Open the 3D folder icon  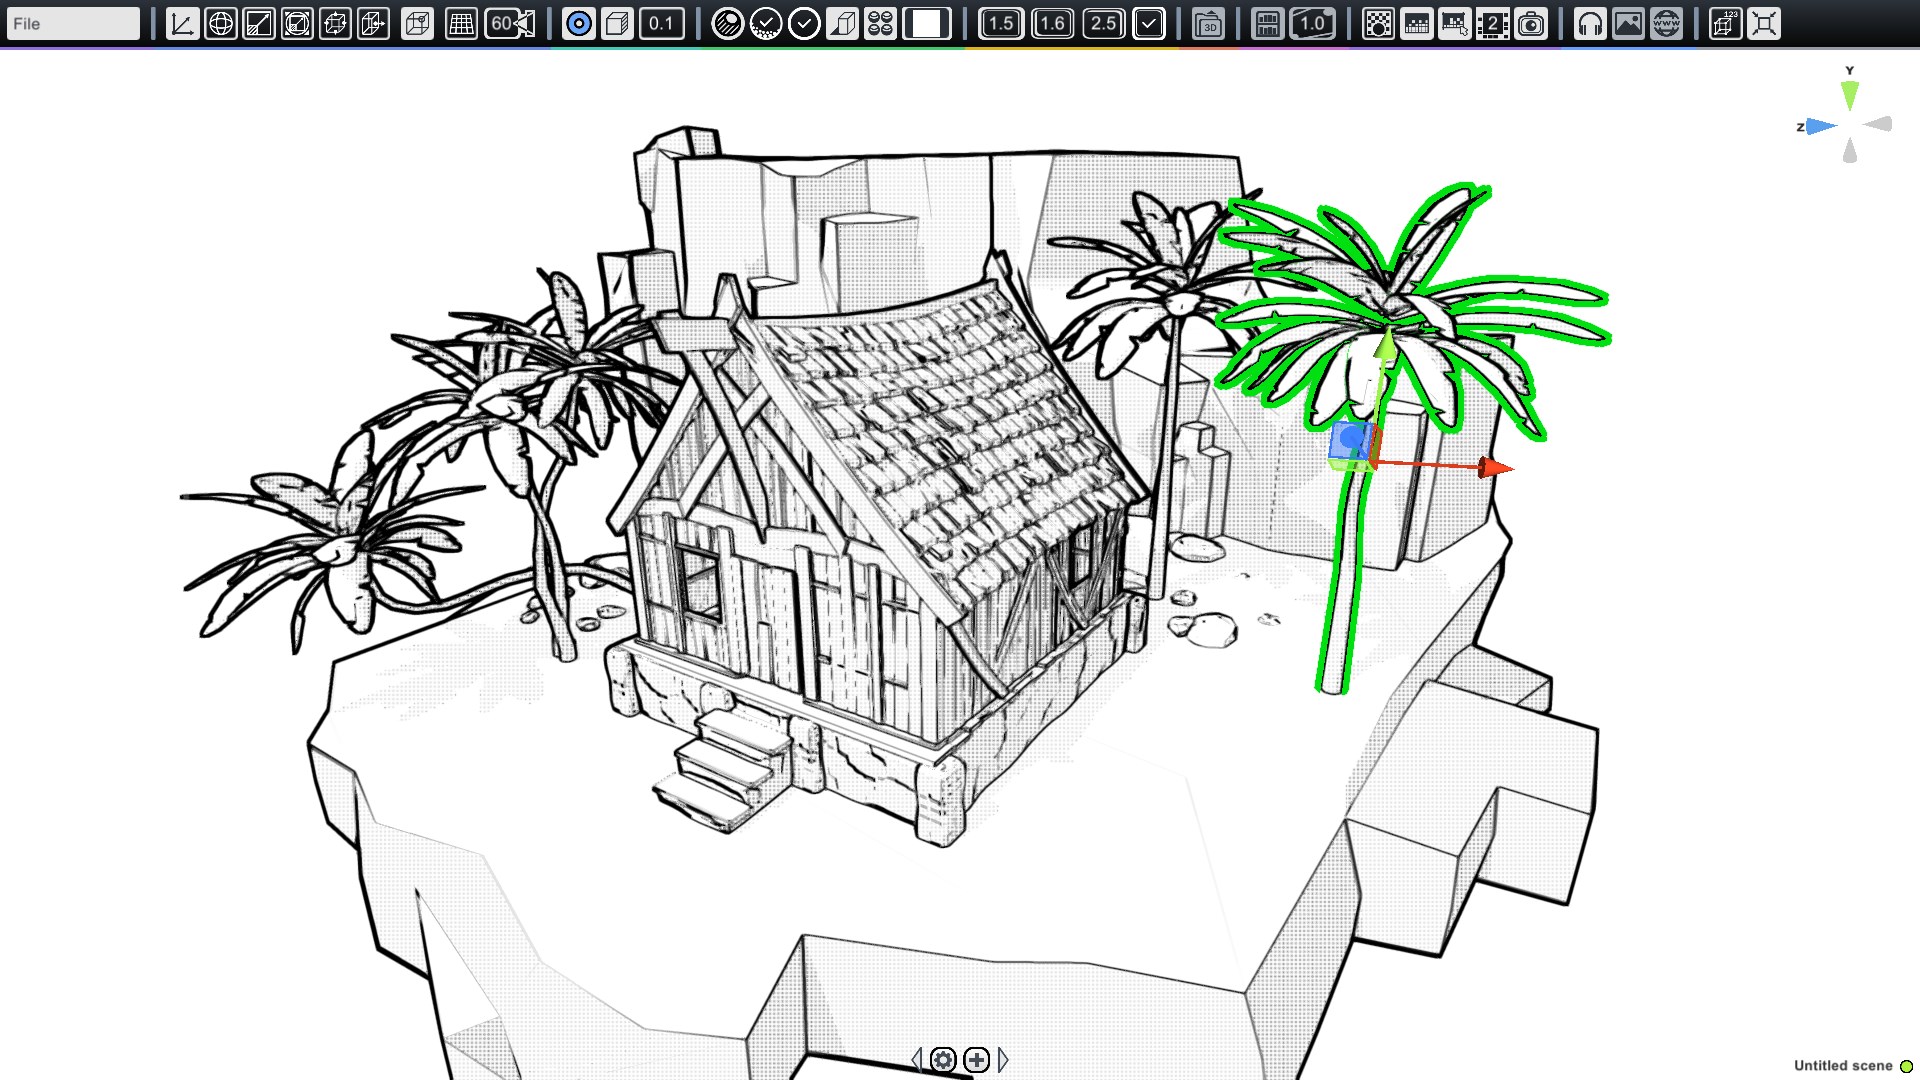(1208, 24)
